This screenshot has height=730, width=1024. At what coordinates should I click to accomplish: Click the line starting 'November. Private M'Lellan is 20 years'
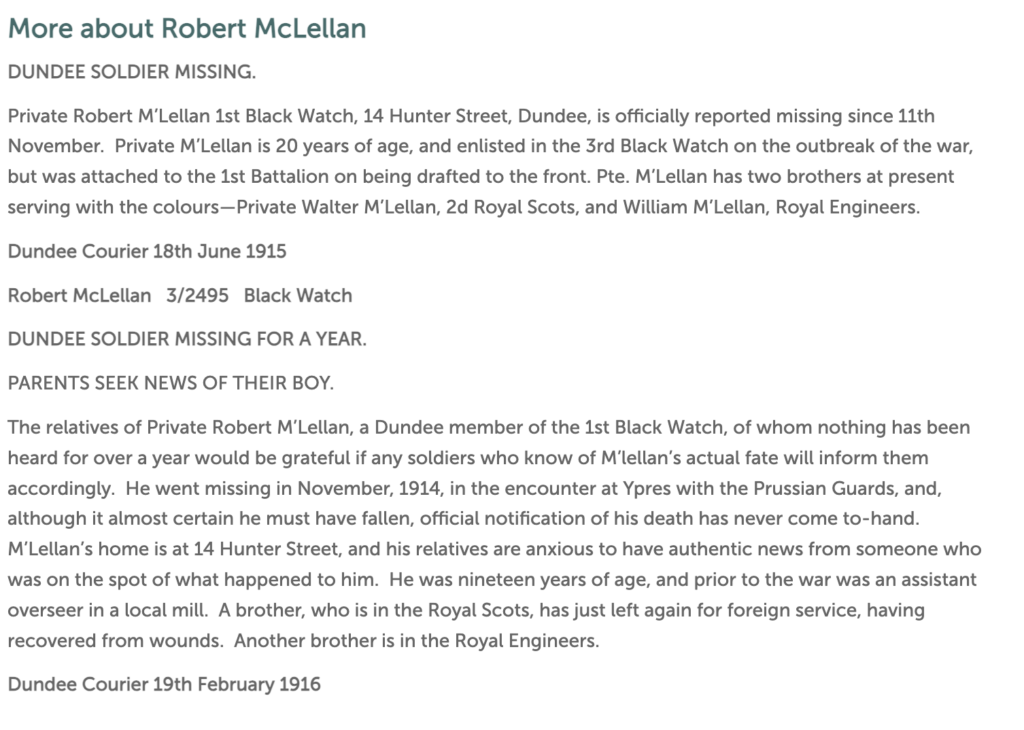click(490, 146)
